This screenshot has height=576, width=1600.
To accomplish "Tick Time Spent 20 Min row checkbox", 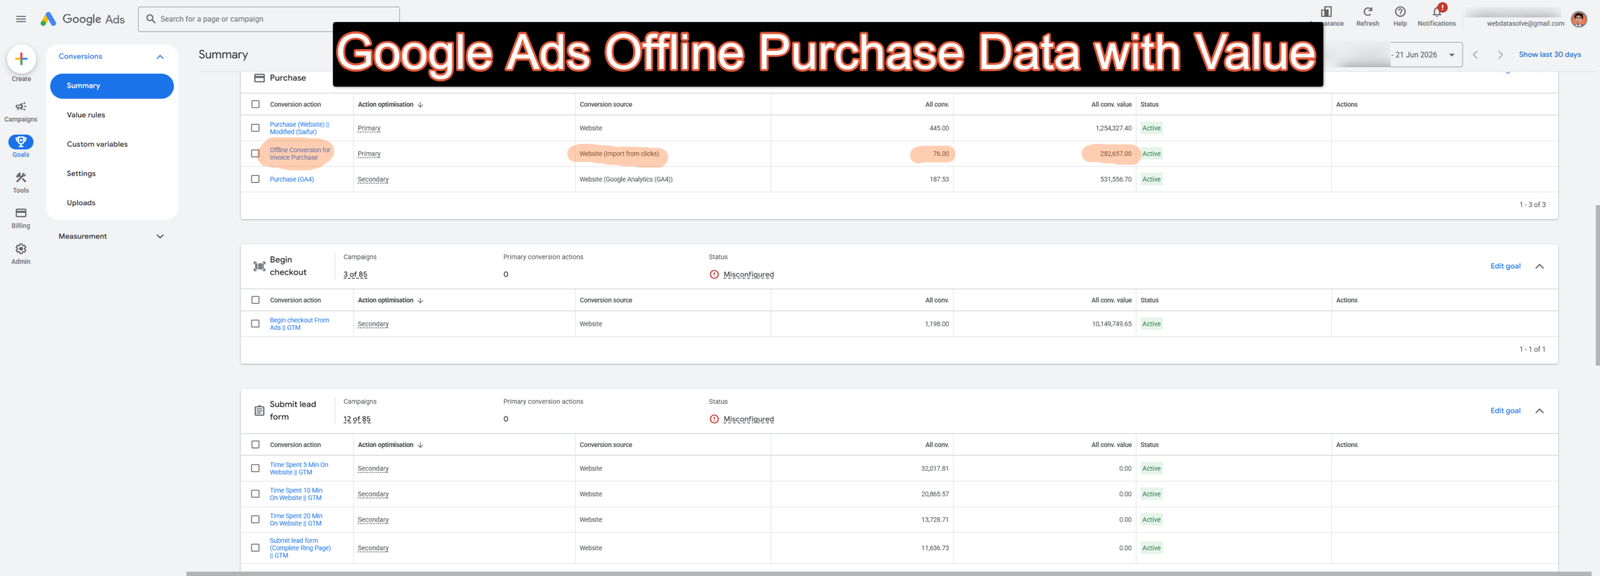I will (x=255, y=520).
